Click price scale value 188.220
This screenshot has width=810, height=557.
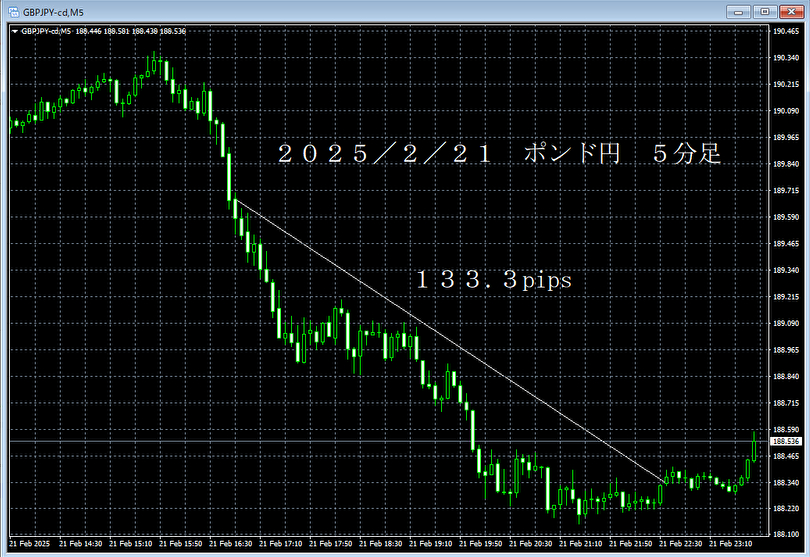[x=786, y=509]
